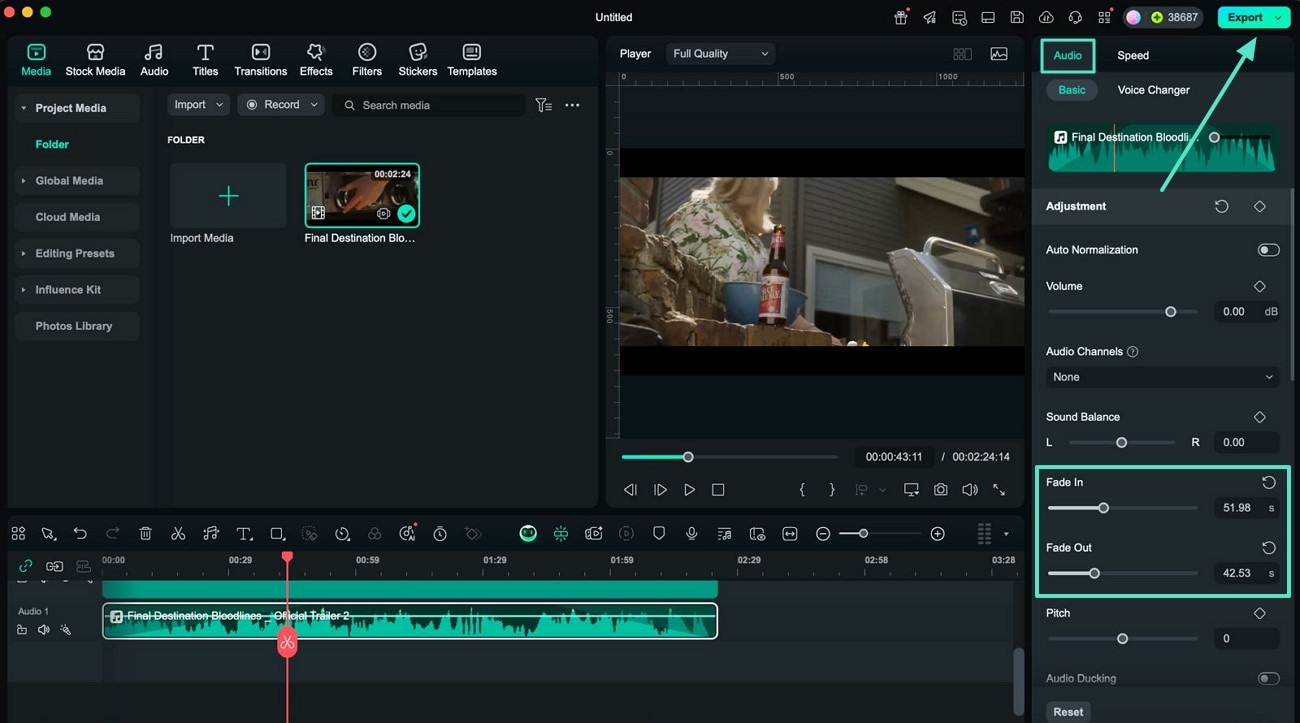Image resolution: width=1300 pixels, height=723 pixels.
Task: Open the Effects tab
Action: coord(316,60)
